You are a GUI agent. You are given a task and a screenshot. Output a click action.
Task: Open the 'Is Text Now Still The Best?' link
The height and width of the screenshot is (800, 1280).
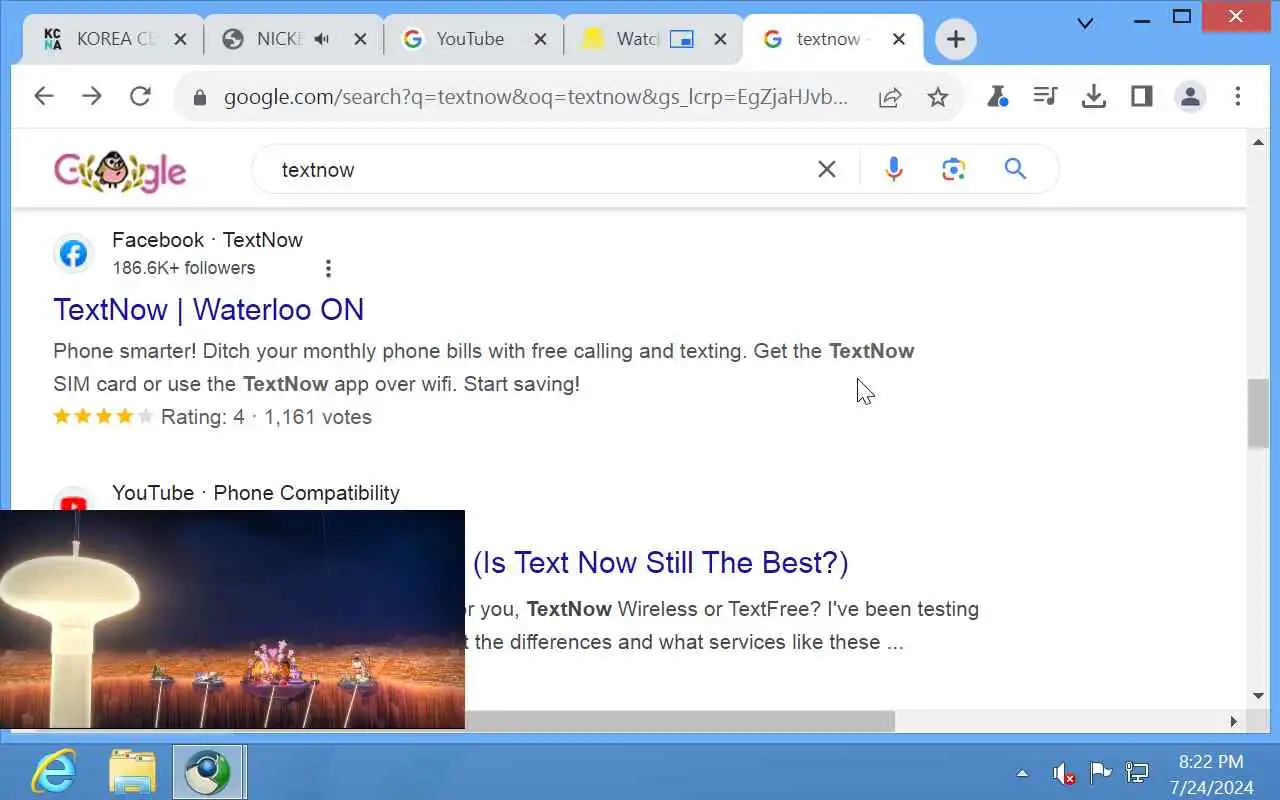(660, 562)
